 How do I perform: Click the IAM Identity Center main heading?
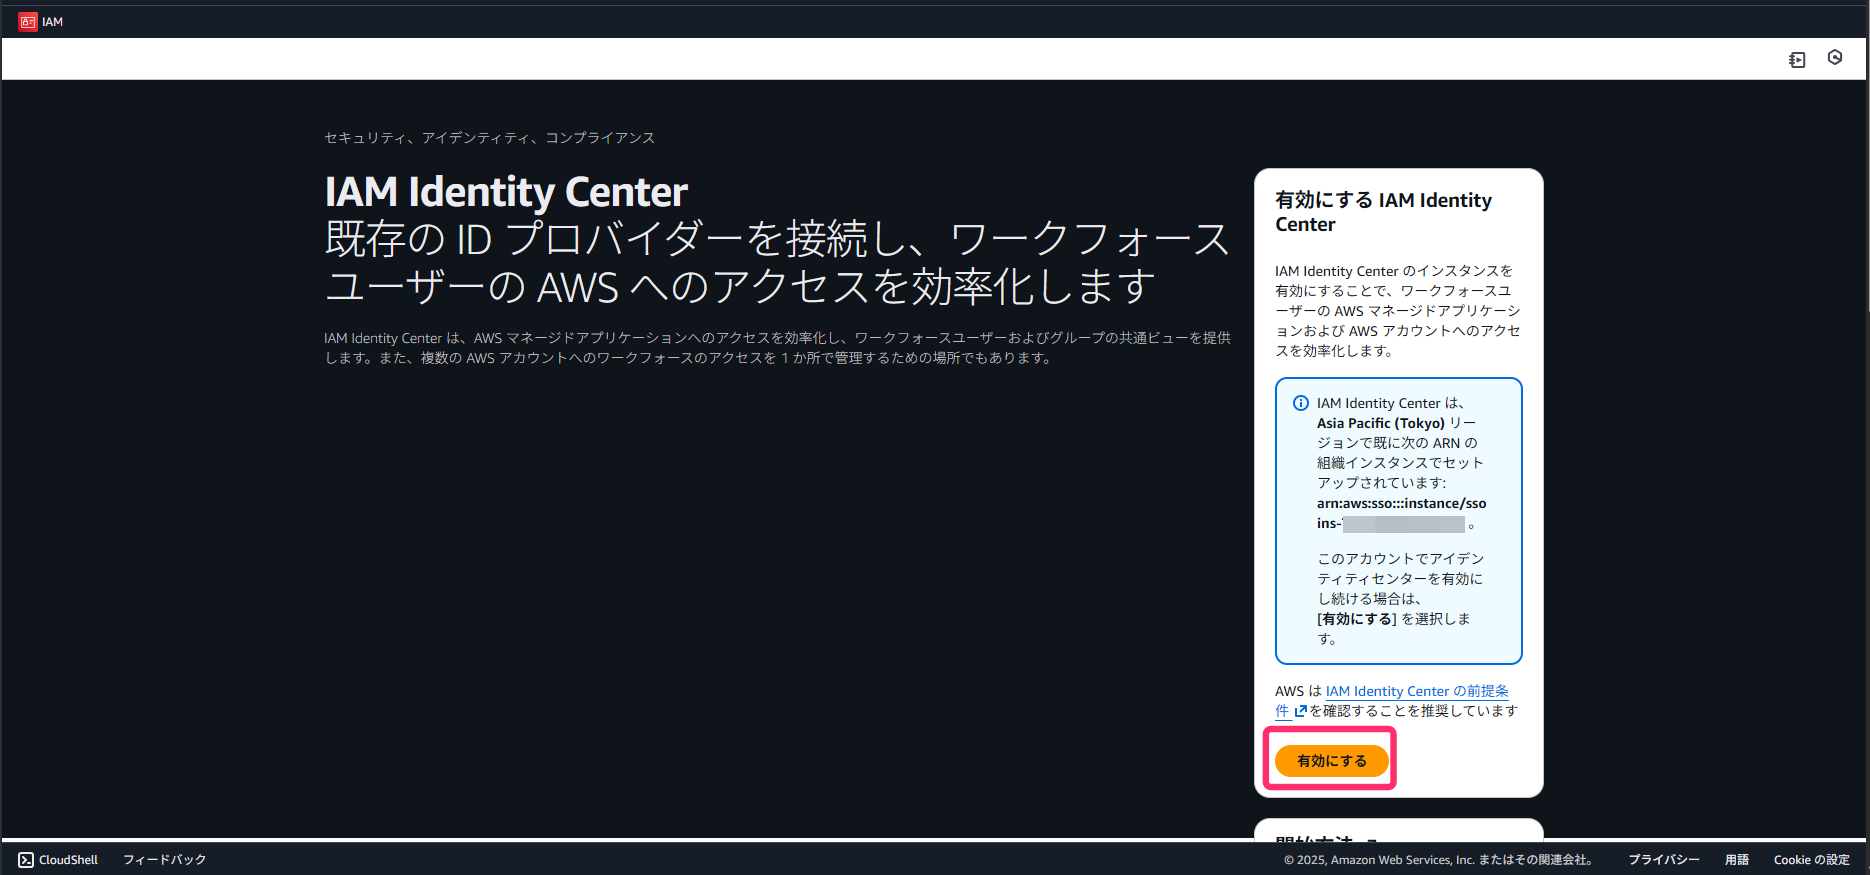click(x=506, y=192)
